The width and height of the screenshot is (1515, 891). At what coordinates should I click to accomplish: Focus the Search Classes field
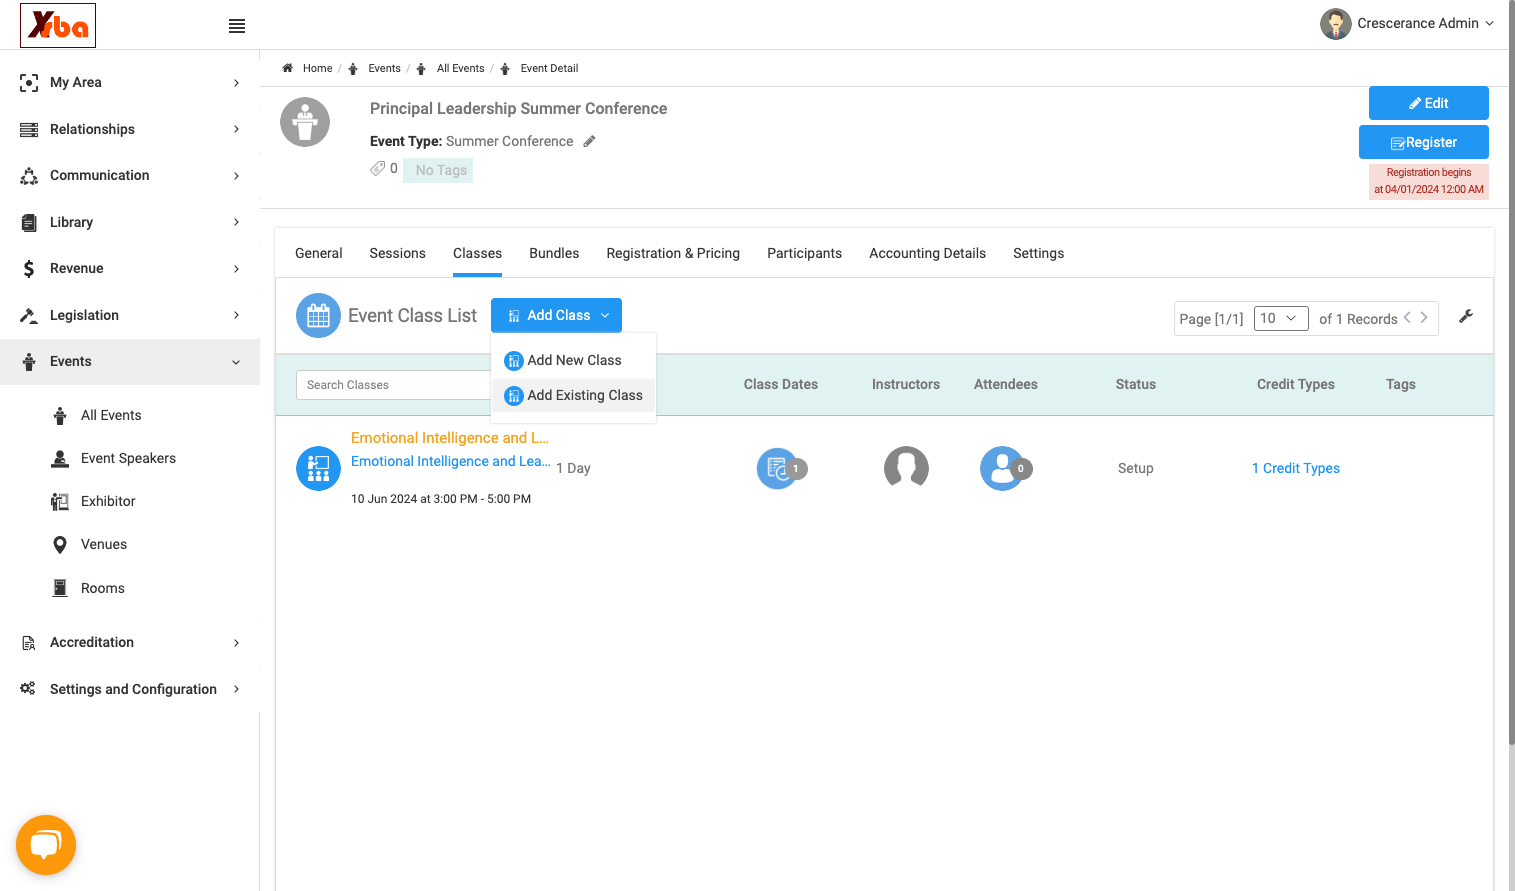pyautogui.click(x=393, y=385)
